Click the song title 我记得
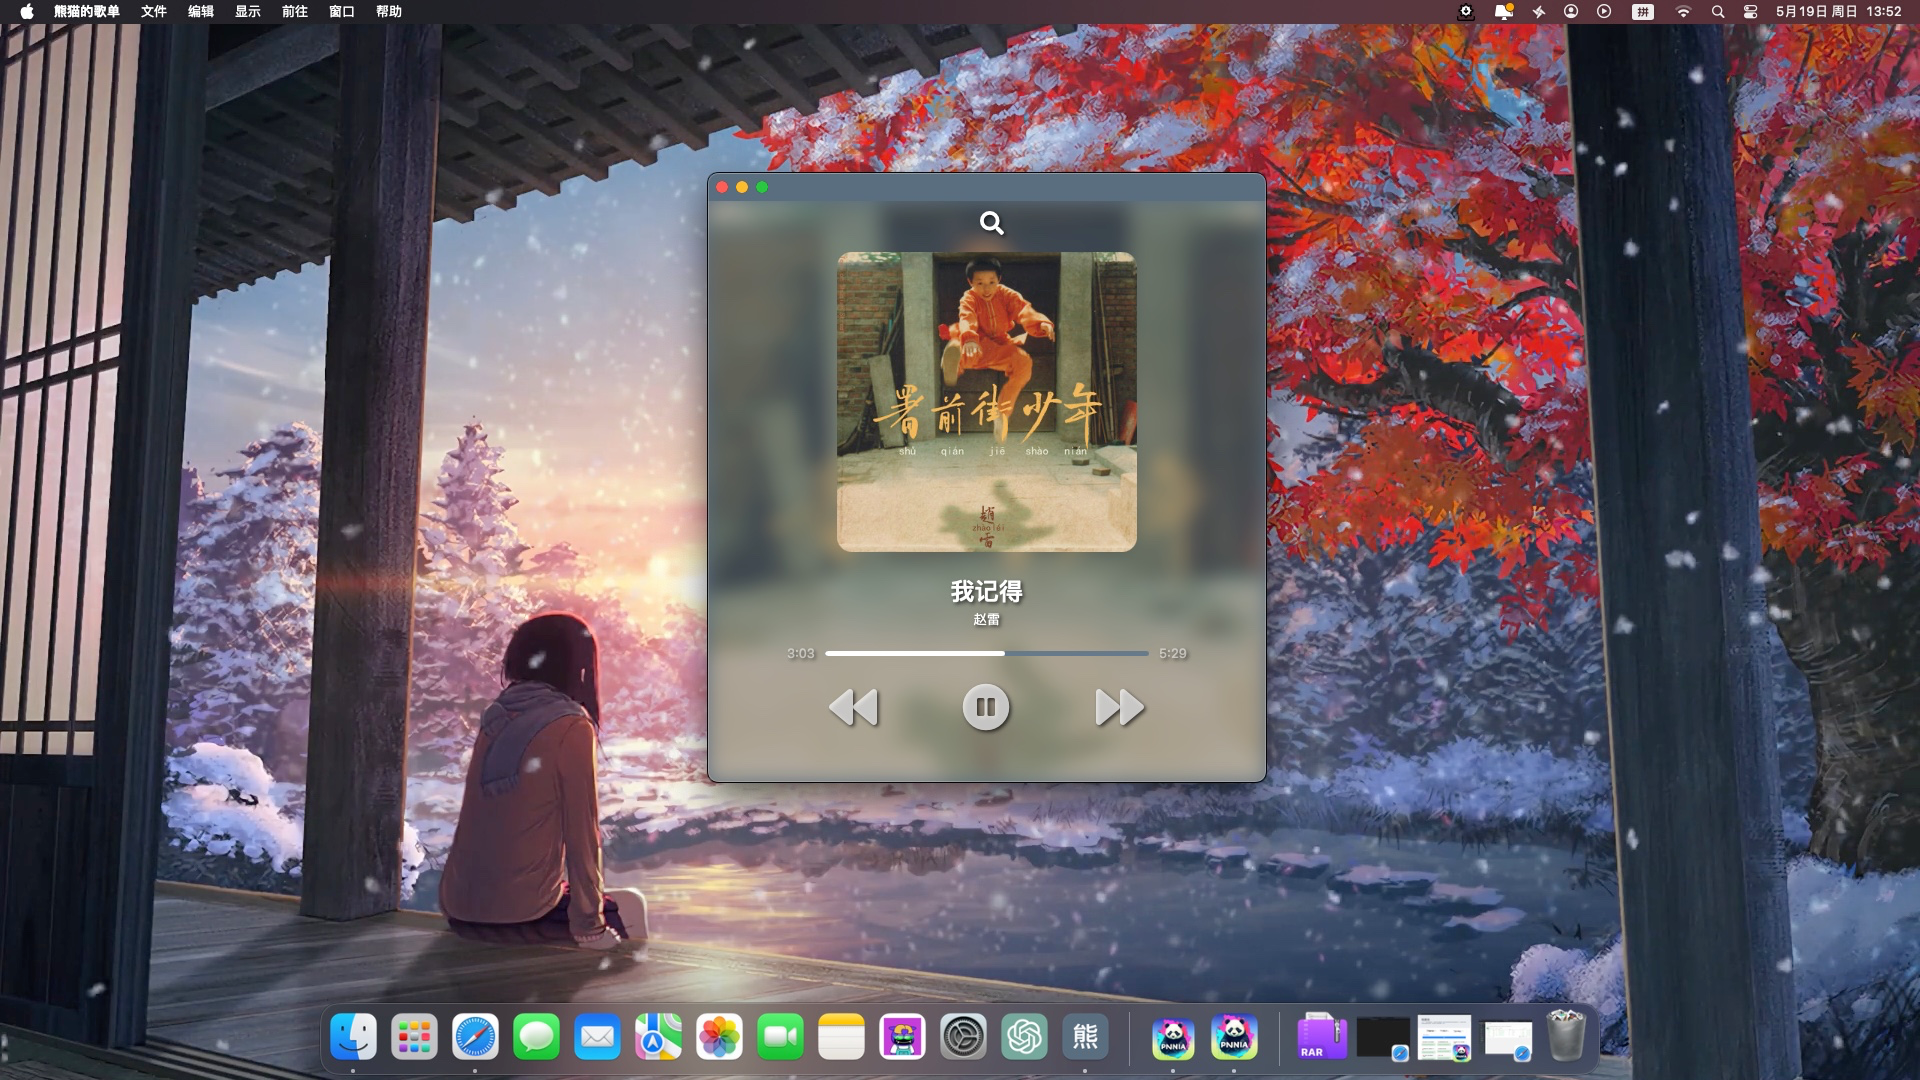The width and height of the screenshot is (1920, 1080). point(986,591)
